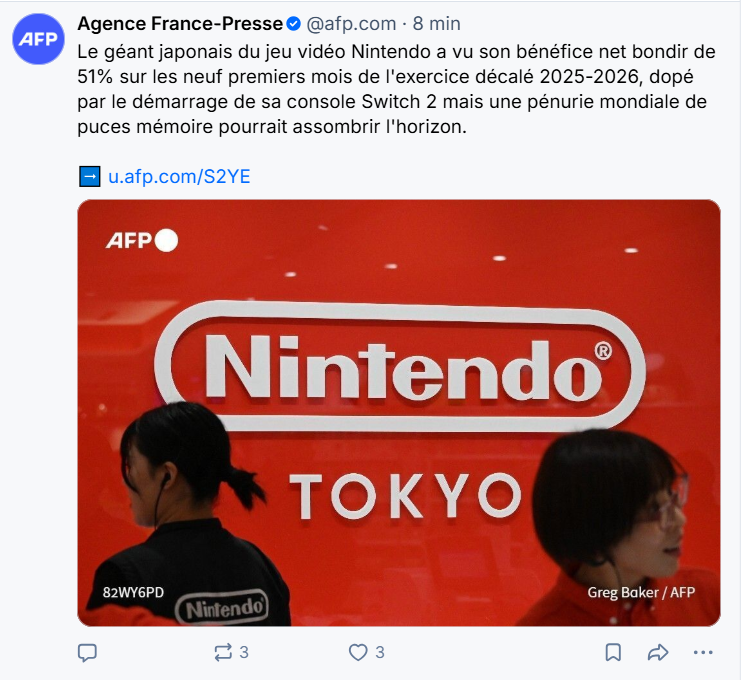Click the post text about Nintendo's net profit
The width and height of the screenshot is (741, 680).
[396, 89]
